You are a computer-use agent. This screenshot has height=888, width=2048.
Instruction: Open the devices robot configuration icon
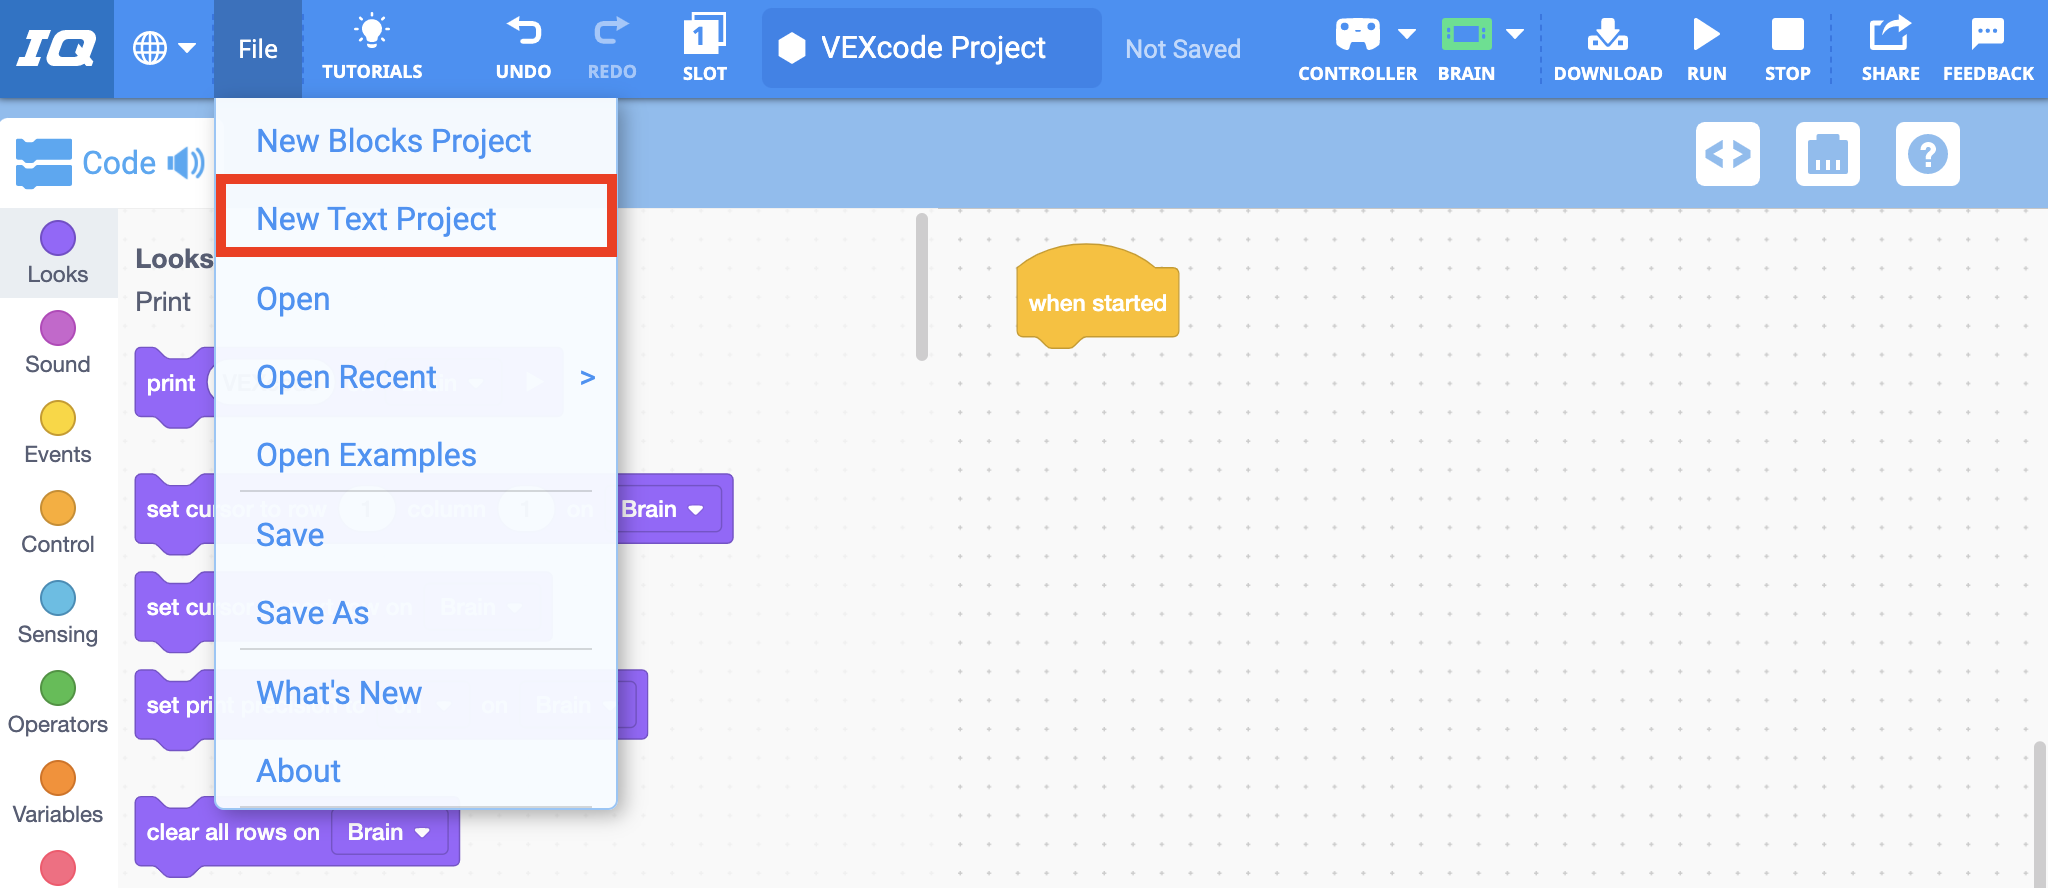click(x=1827, y=154)
